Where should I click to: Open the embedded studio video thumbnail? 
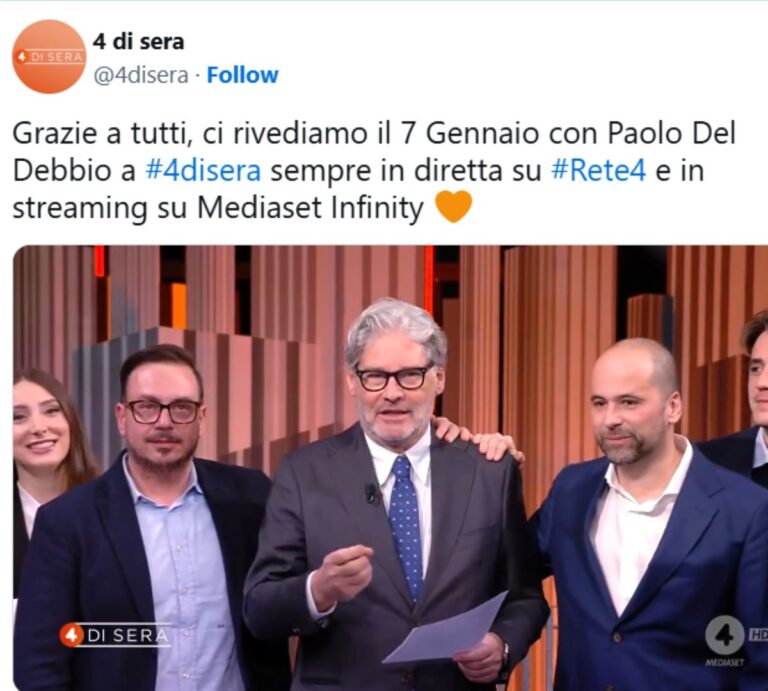point(390,468)
